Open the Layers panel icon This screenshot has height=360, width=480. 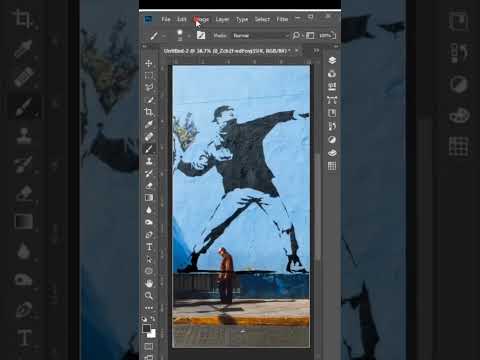click(x=332, y=60)
